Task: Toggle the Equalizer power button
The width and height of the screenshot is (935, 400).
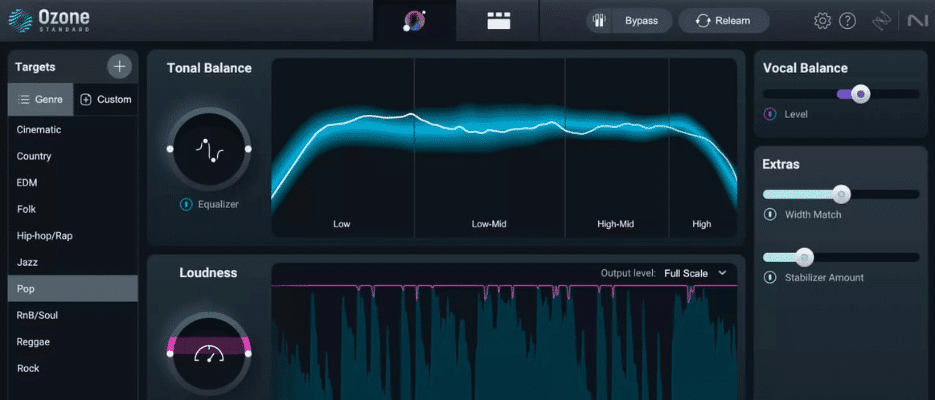Action: [186, 204]
